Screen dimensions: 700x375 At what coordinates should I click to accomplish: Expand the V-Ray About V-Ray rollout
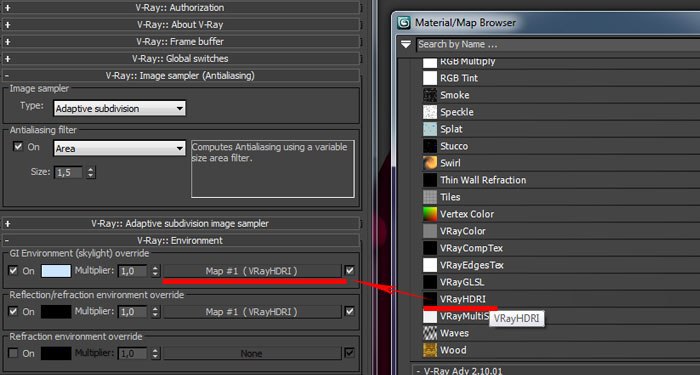click(x=181, y=25)
